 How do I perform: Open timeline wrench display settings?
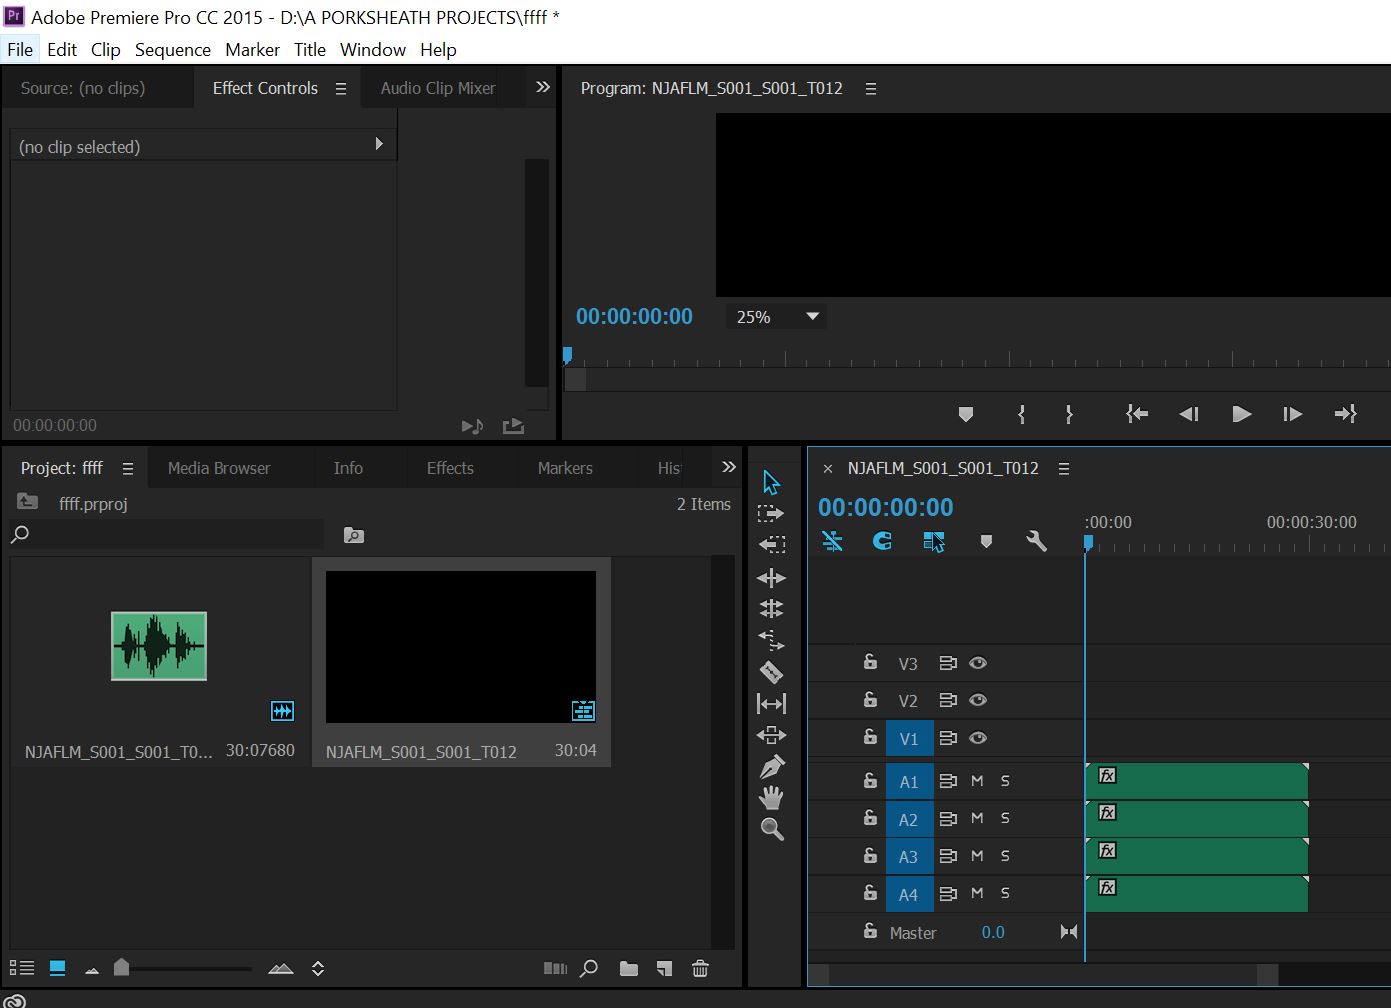coord(1036,541)
